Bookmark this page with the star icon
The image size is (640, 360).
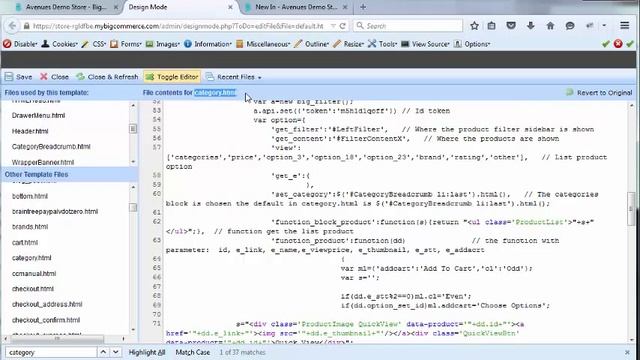pyautogui.click(x=474, y=26)
